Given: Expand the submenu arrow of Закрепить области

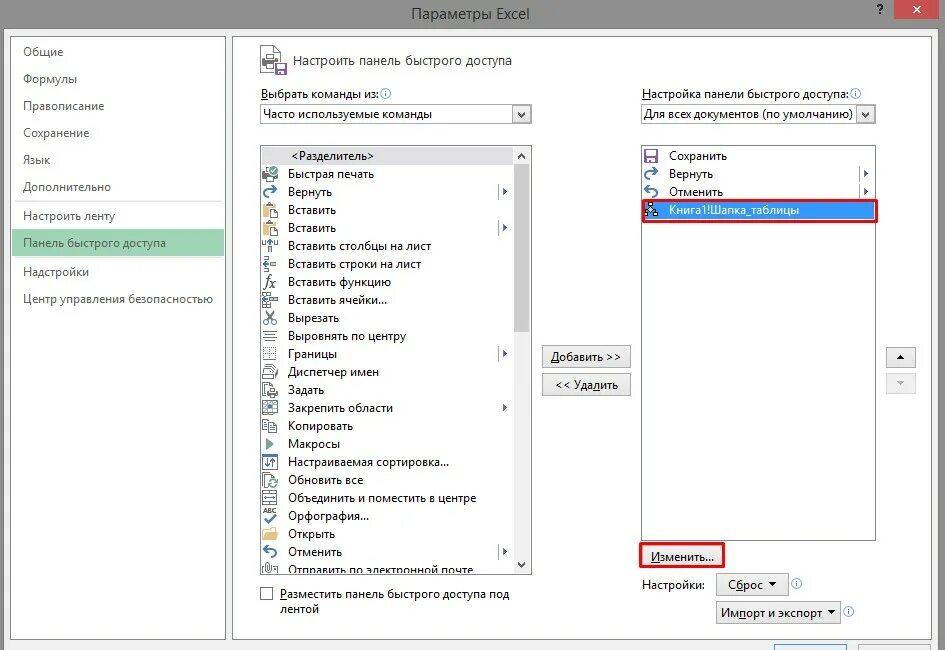Looking at the screenshot, I should pyautogui.click(x=504, y=408).
